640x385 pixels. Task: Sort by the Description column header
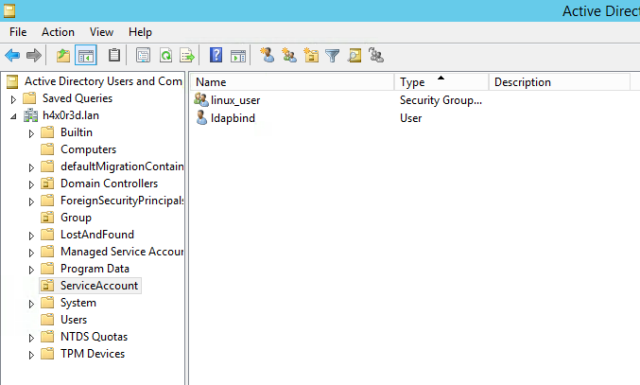[x=560, y=82]
